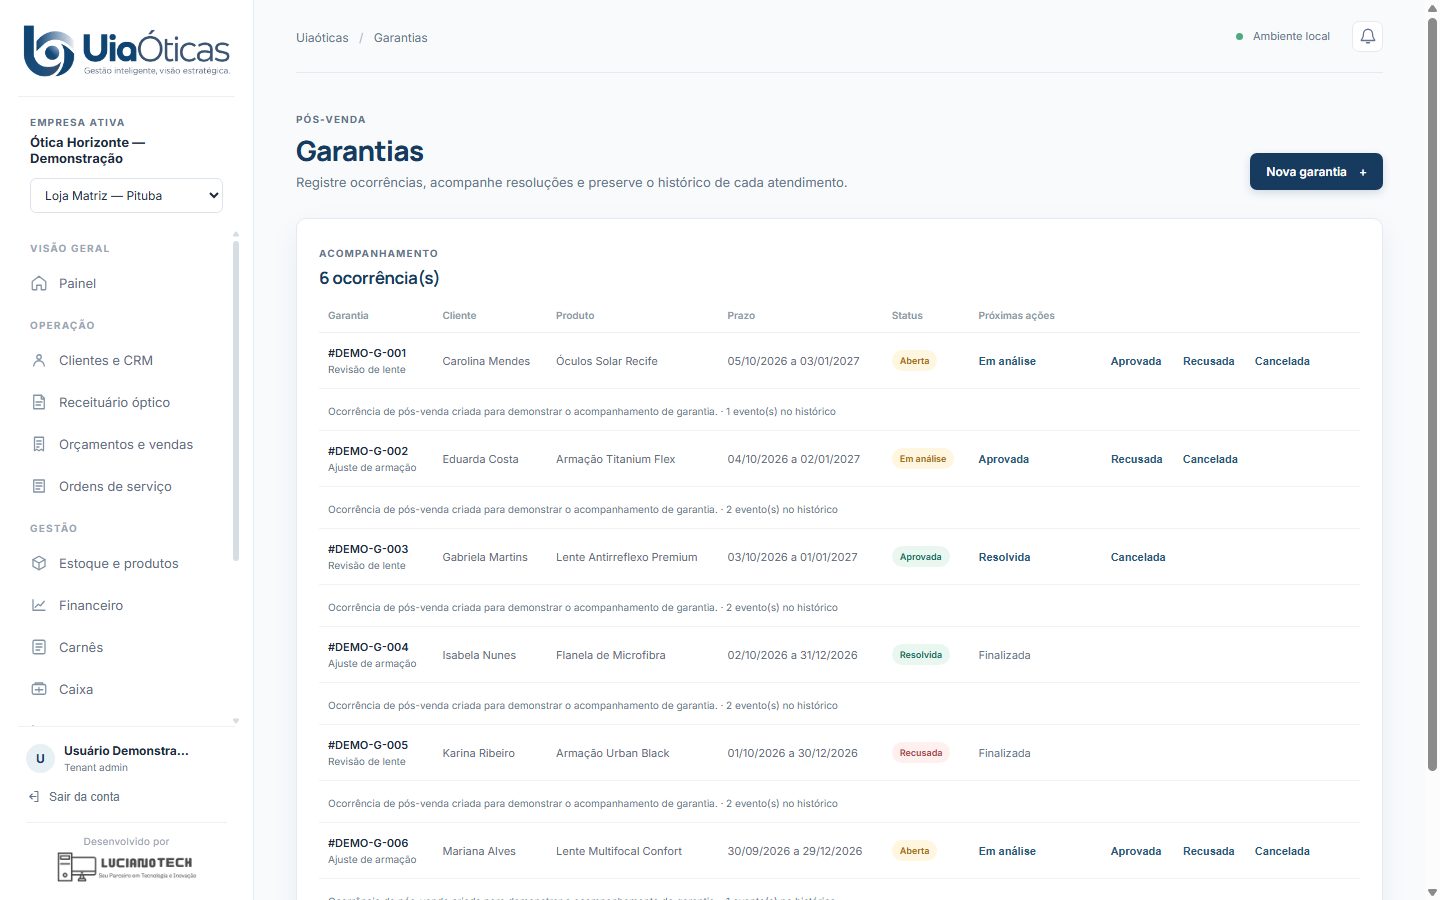Click the Uiaóticas breadcrumb link
1440x900 pixels.
322,38
